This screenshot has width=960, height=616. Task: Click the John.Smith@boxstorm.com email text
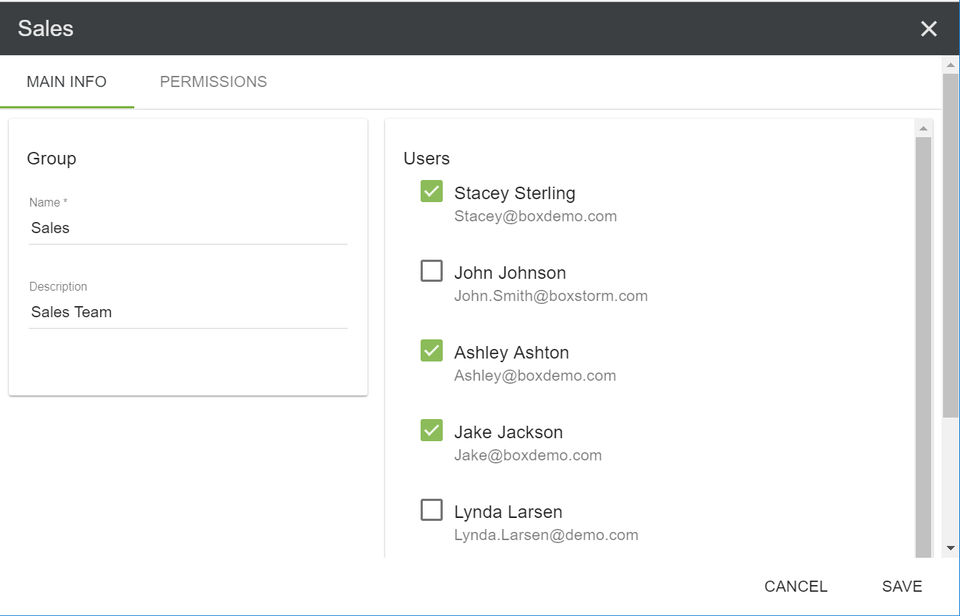(551, 296)
